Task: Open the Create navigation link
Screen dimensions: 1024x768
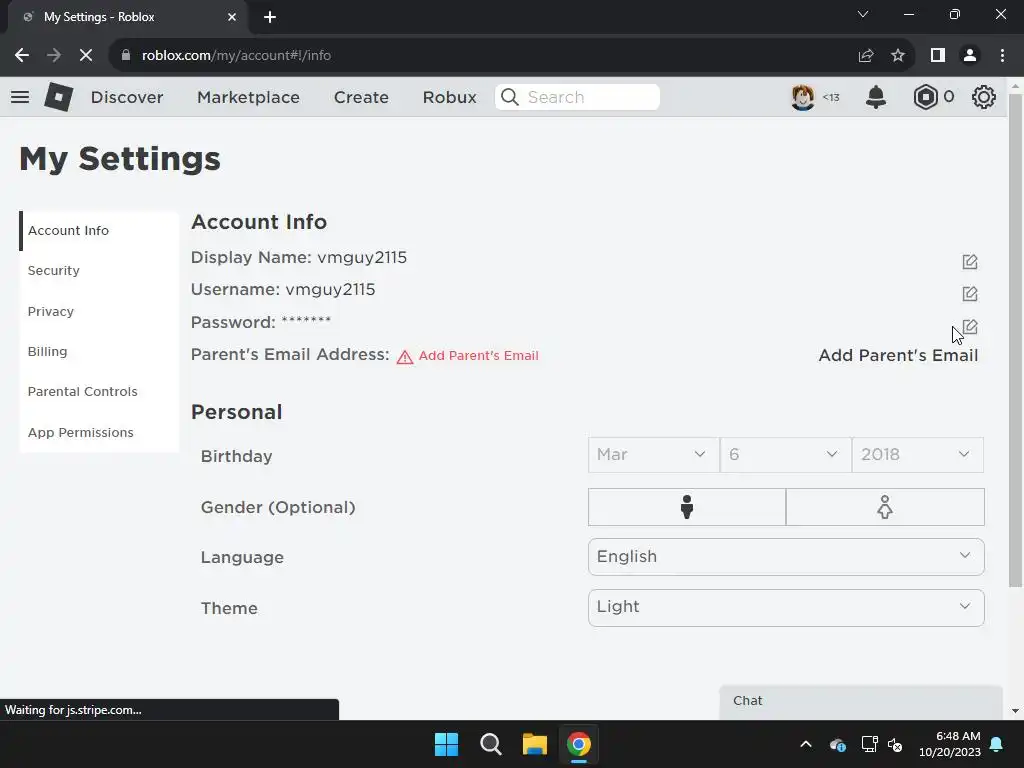Action: (361, 97)
